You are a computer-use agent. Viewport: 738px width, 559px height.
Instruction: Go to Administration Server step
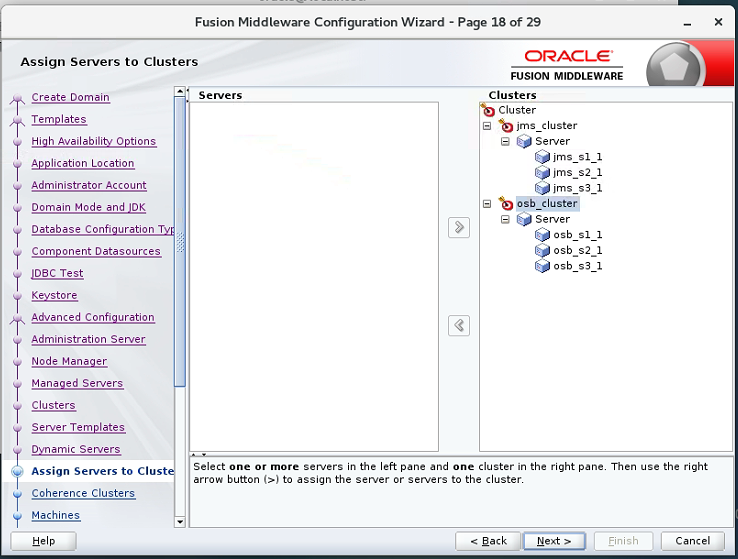tap(88, 339)
